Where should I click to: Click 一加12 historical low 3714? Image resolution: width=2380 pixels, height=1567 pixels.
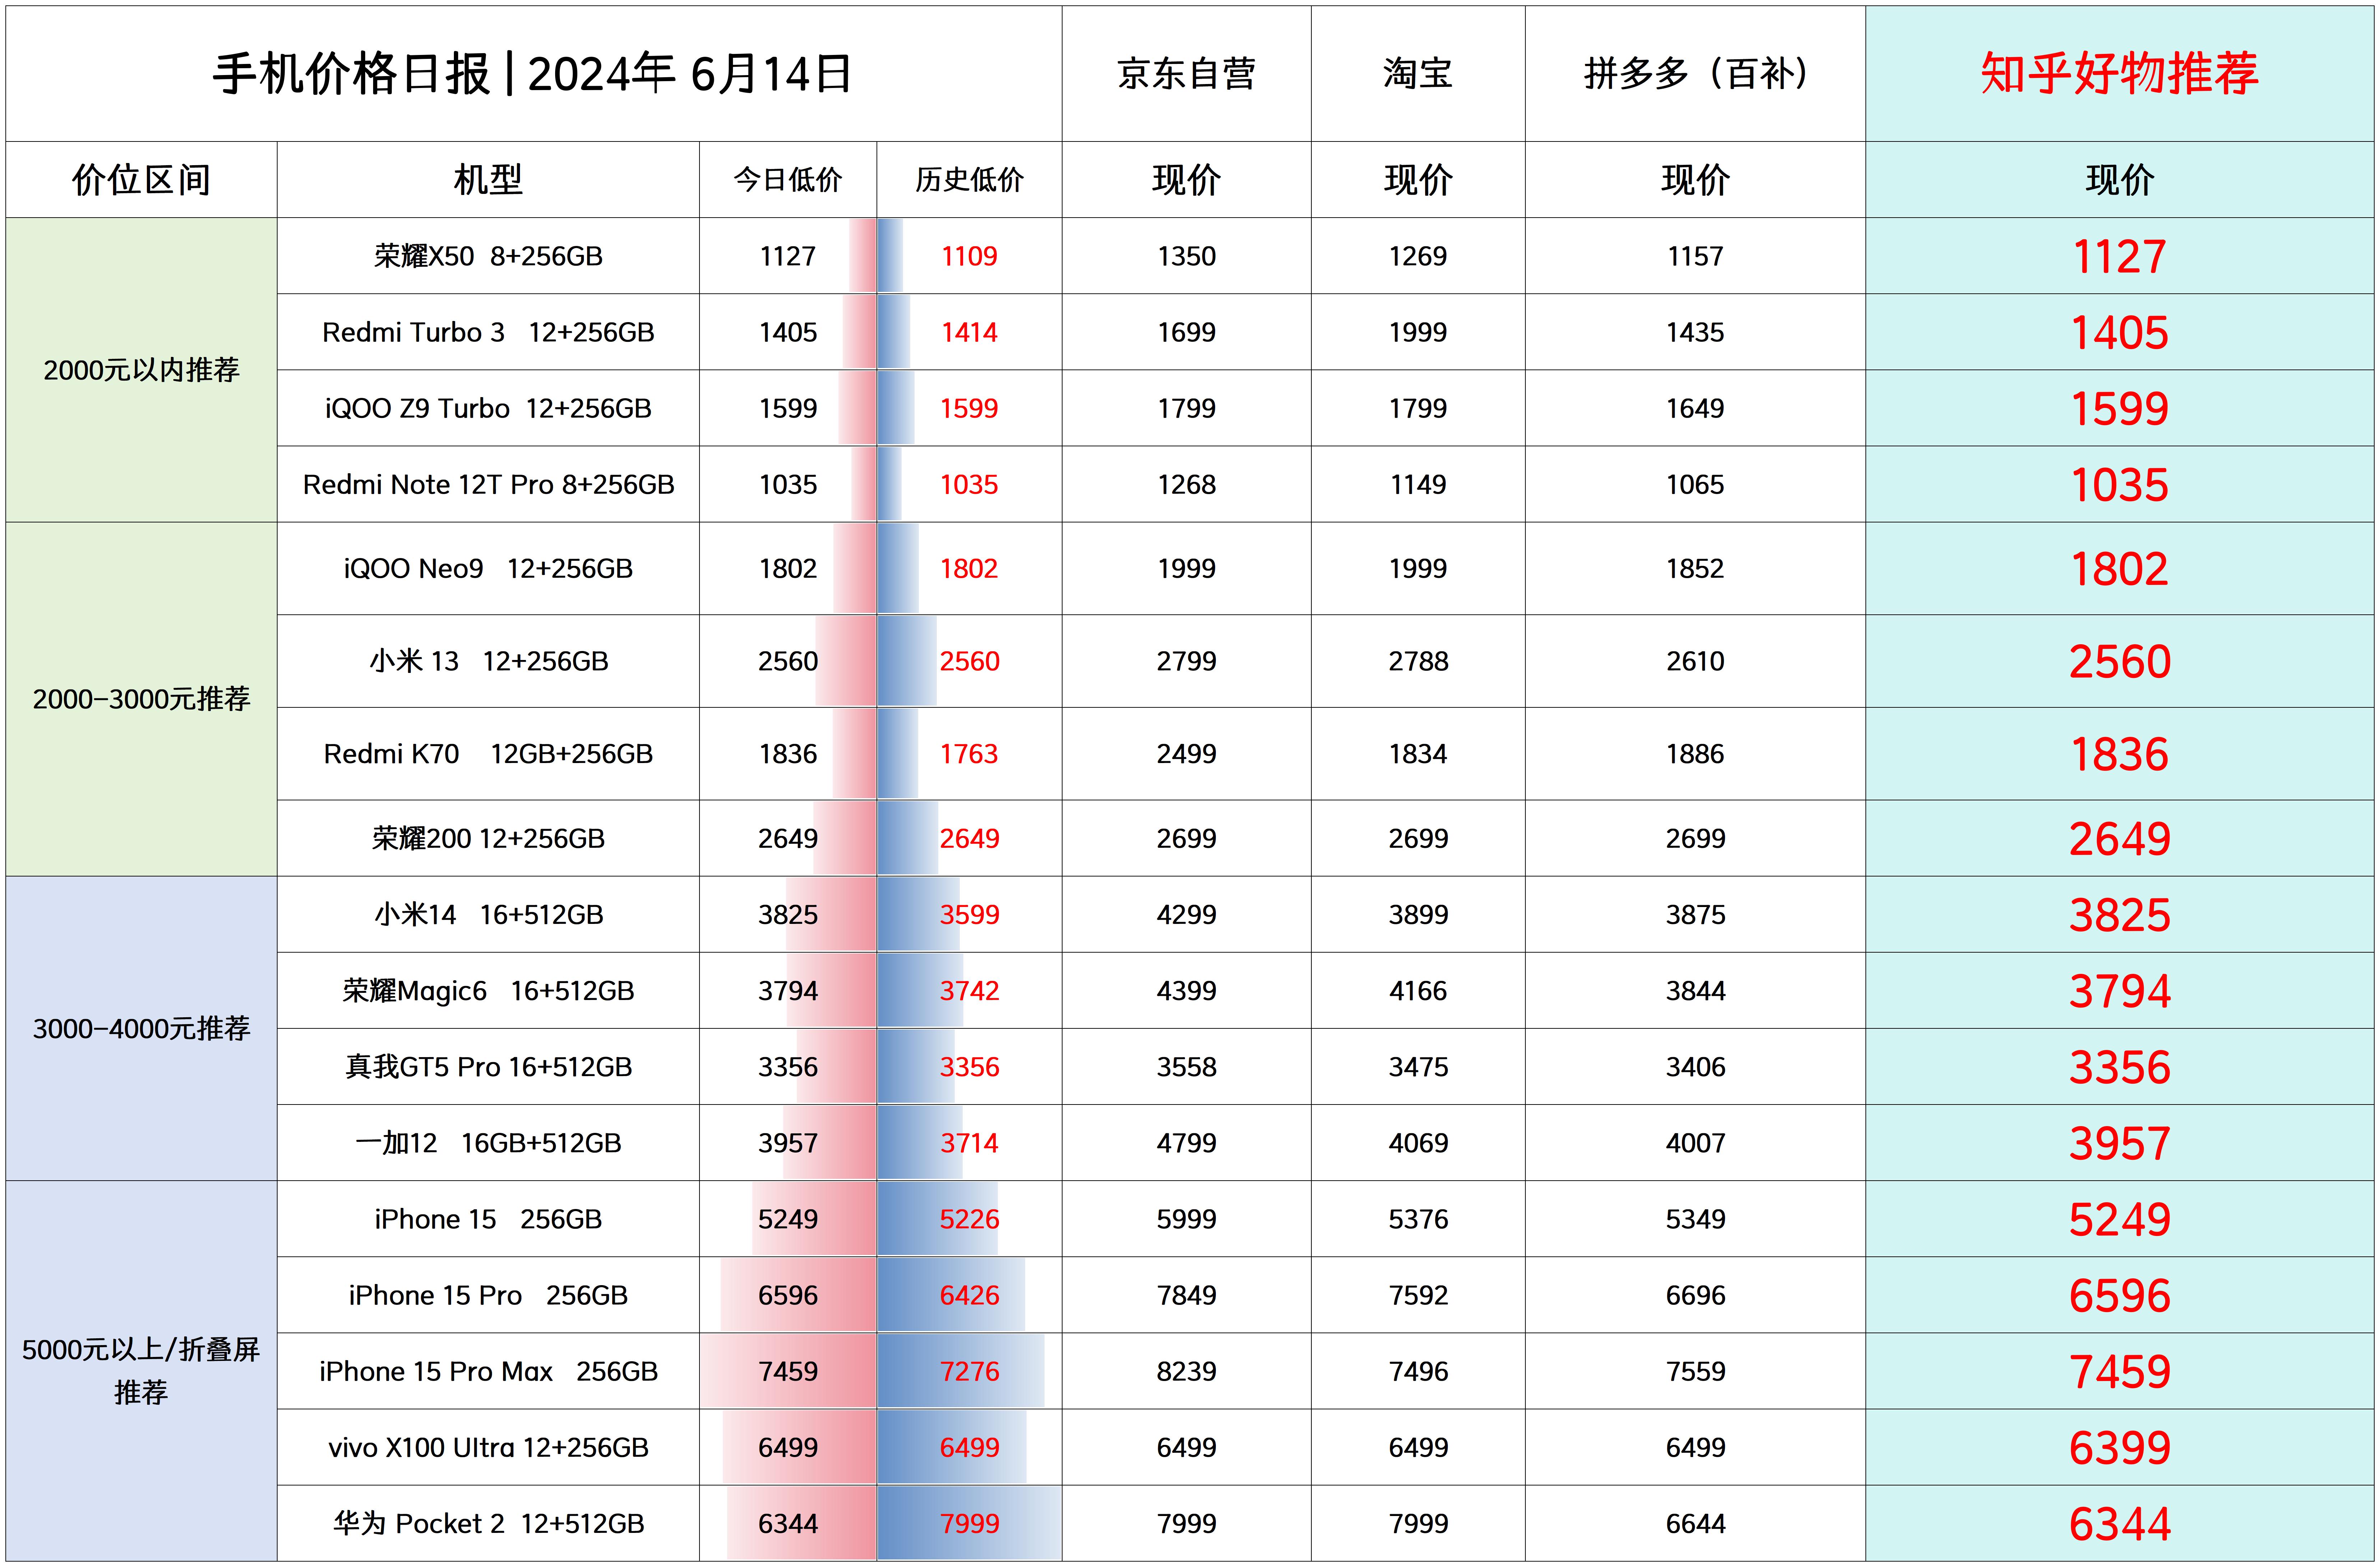[x=969, y=1143]
